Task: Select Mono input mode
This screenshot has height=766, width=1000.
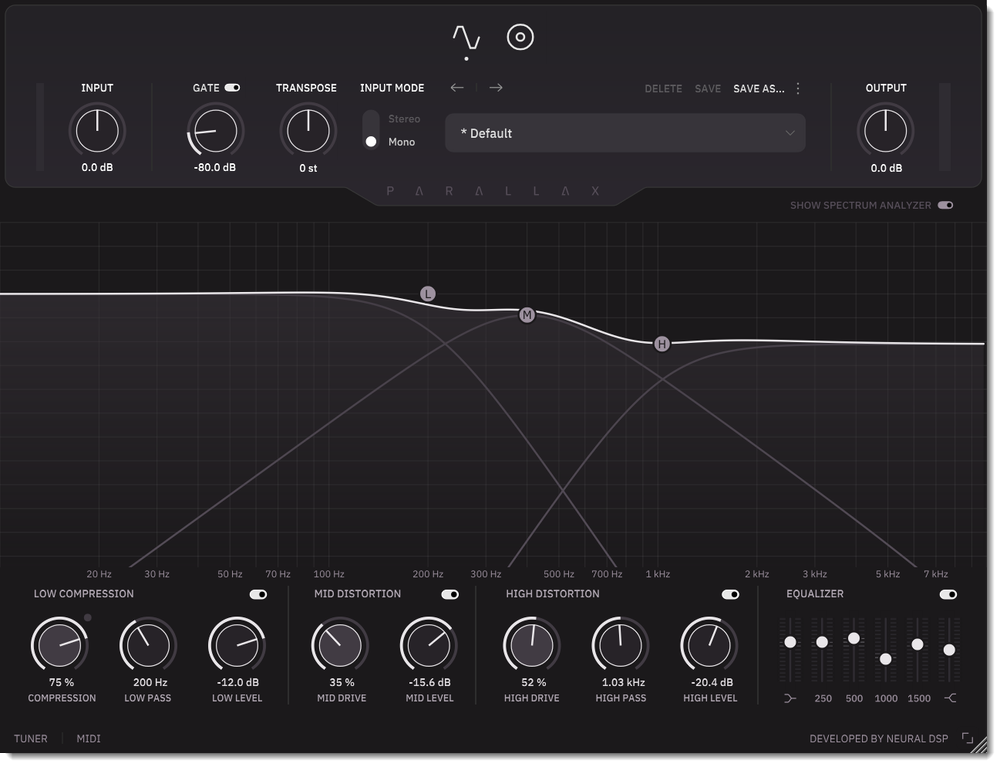Action: click(x=401, y=142)
